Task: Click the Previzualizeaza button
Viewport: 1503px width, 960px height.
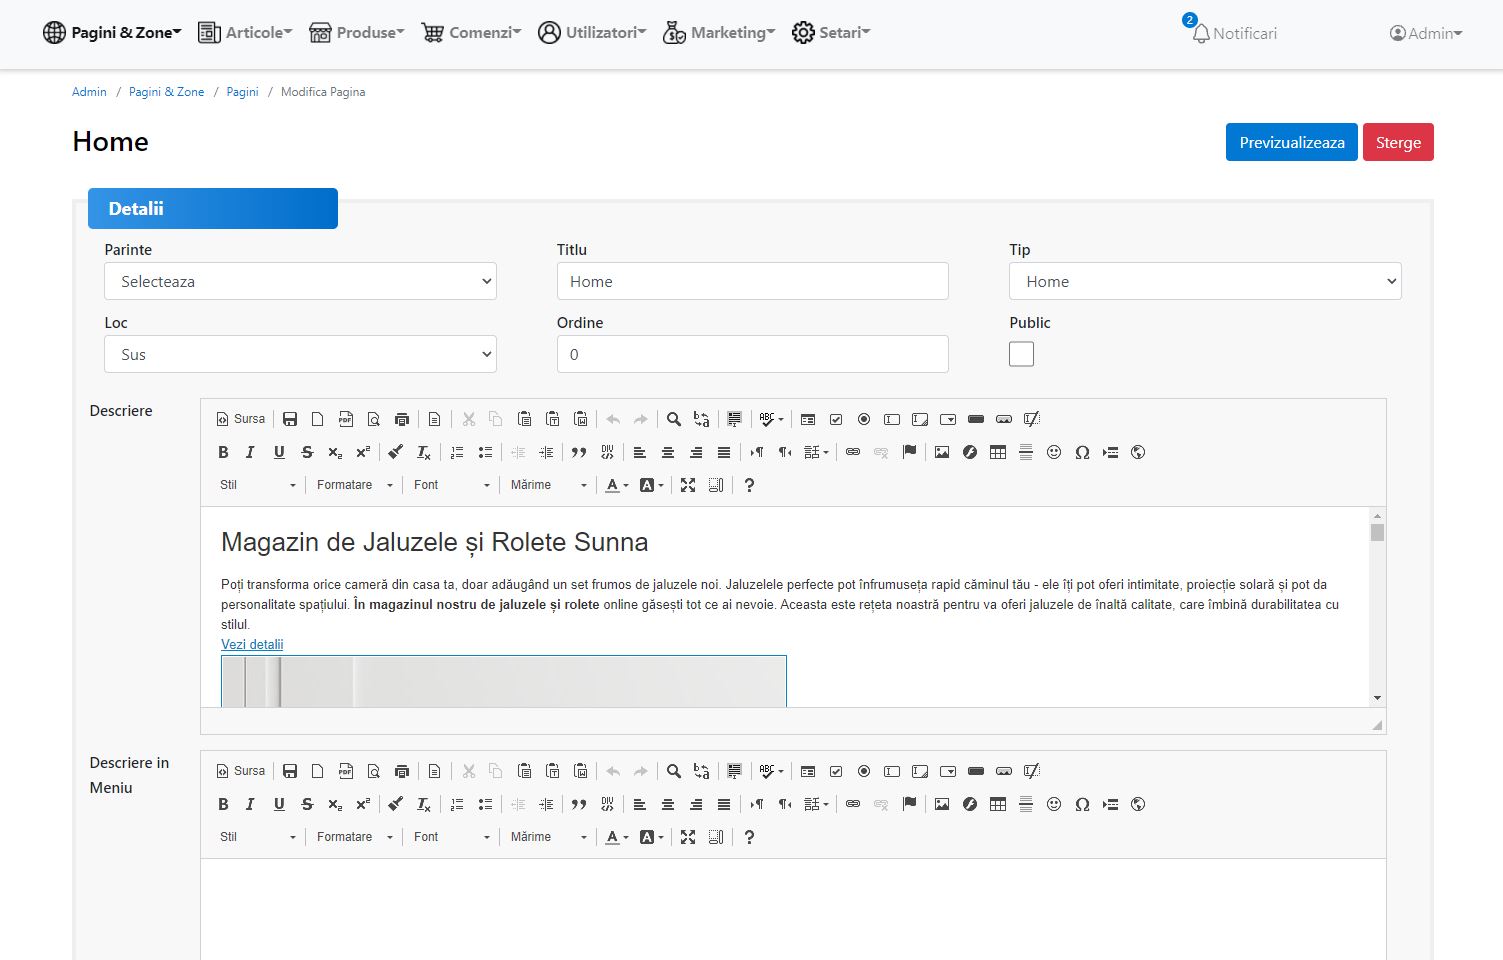Action: pos(1292,142)
